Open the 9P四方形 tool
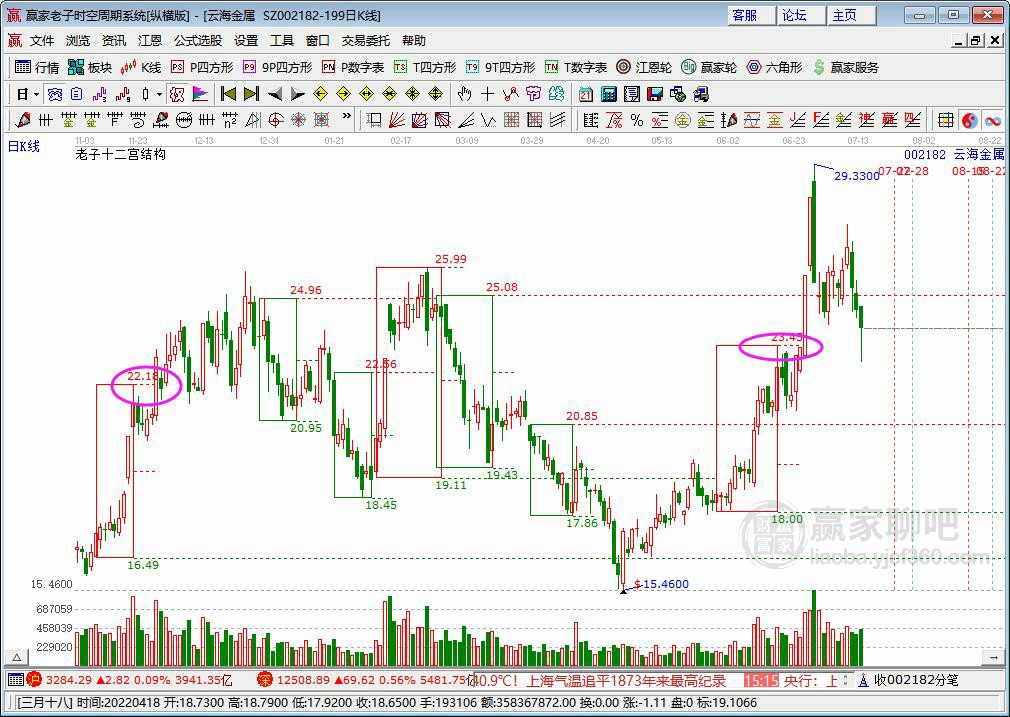The height and width of the screenshot is (717, 1010). tap(278, 67)
